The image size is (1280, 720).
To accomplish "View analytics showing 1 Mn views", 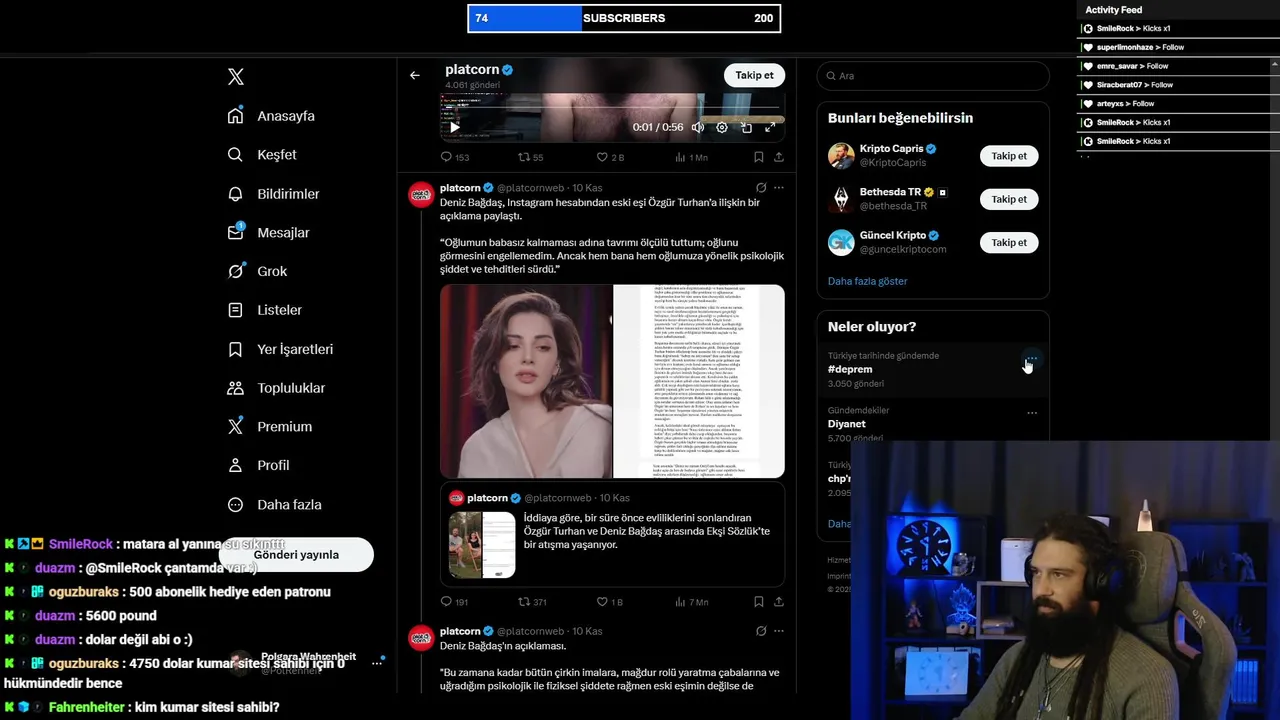I will click(691, 157).
